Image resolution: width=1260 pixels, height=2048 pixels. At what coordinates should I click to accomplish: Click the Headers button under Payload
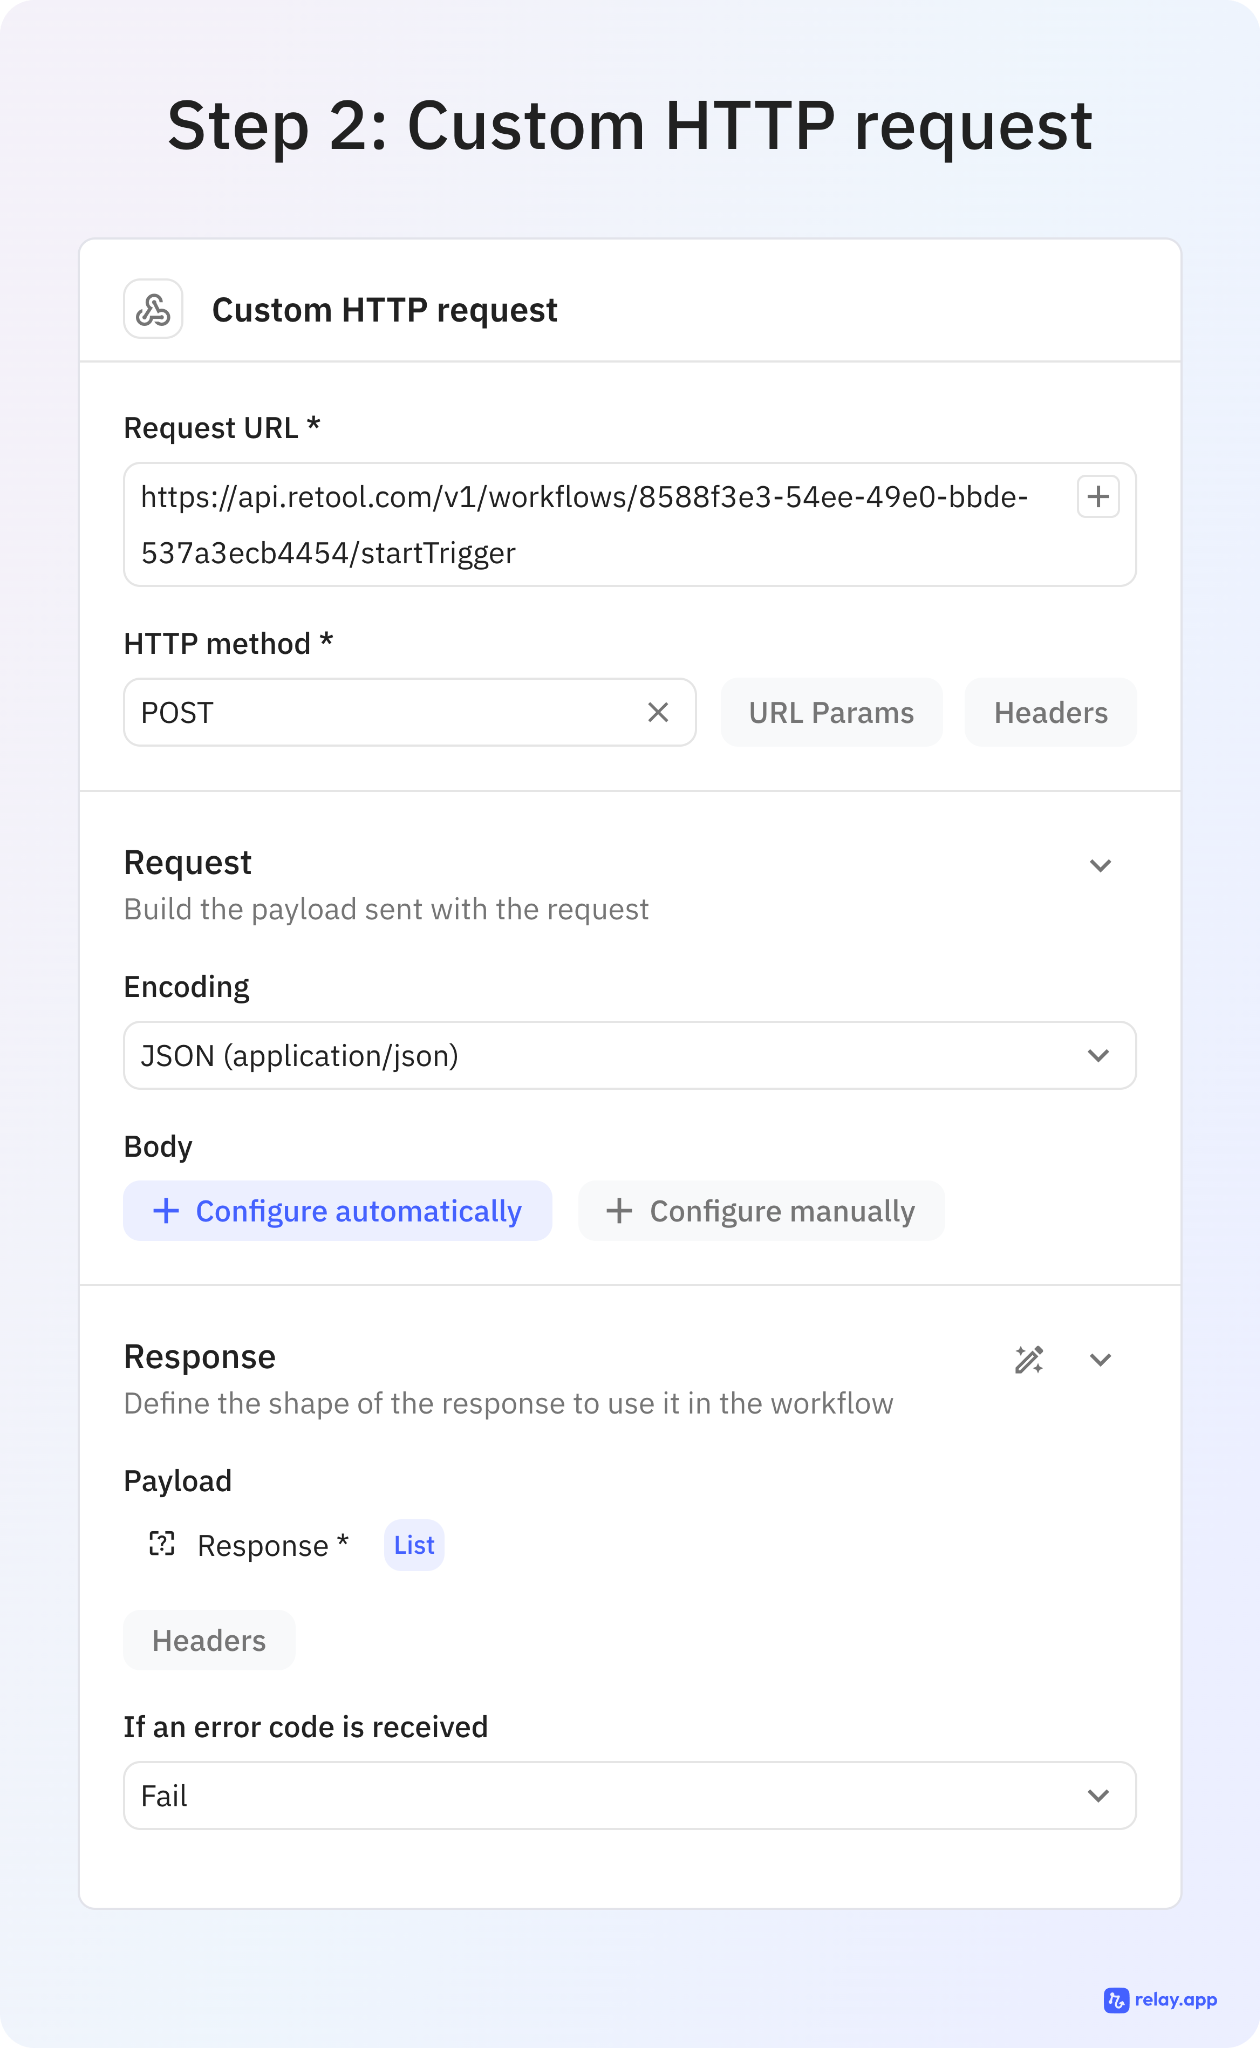209,1641
